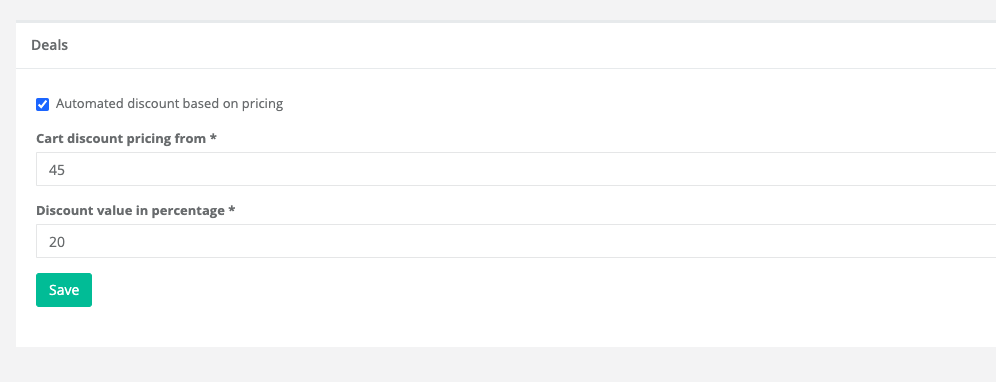Toggle the checked box beside Automated discount

point(43,104)
